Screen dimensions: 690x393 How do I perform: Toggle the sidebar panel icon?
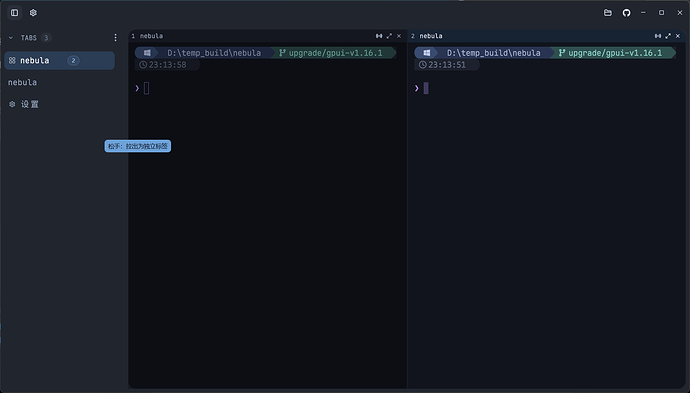15,13
